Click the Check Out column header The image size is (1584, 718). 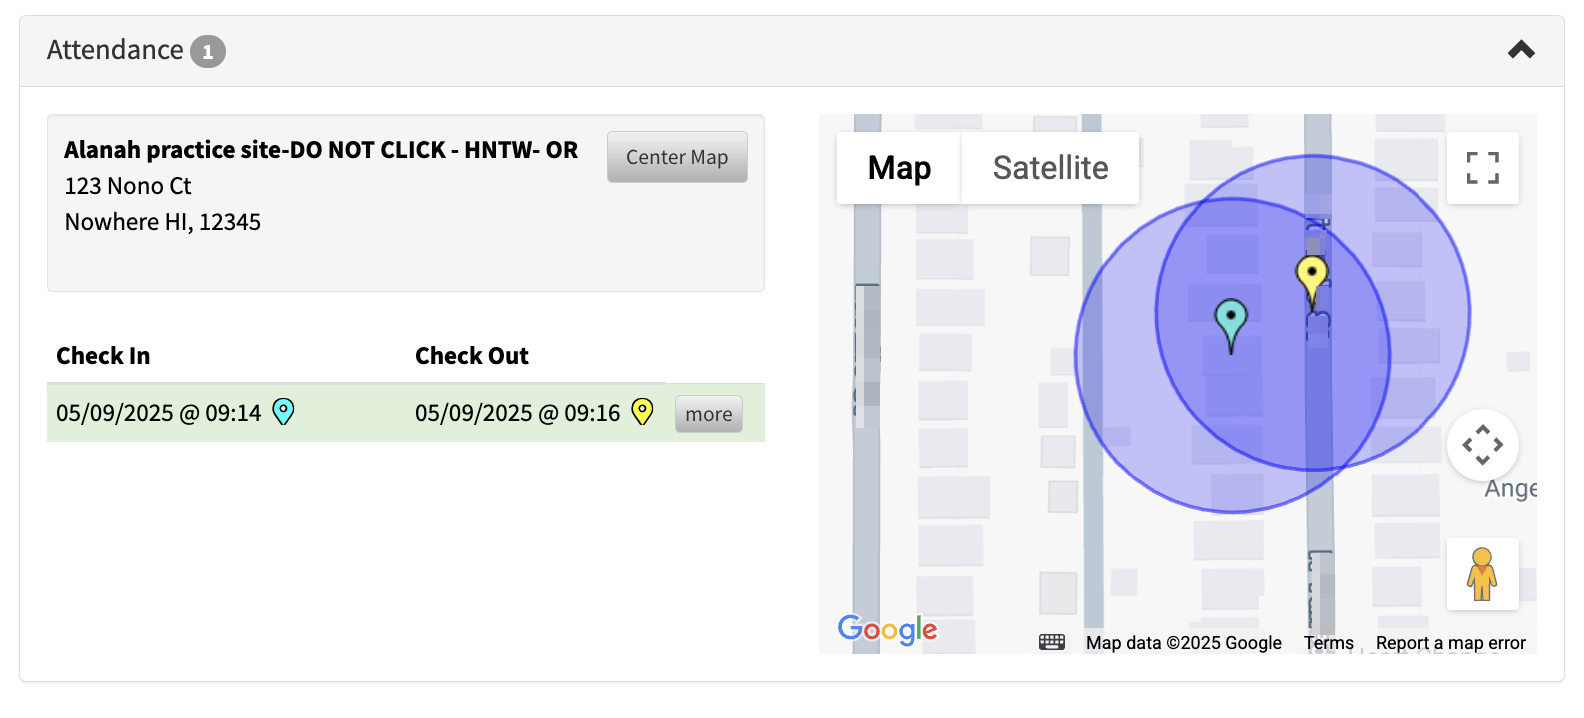472,356
